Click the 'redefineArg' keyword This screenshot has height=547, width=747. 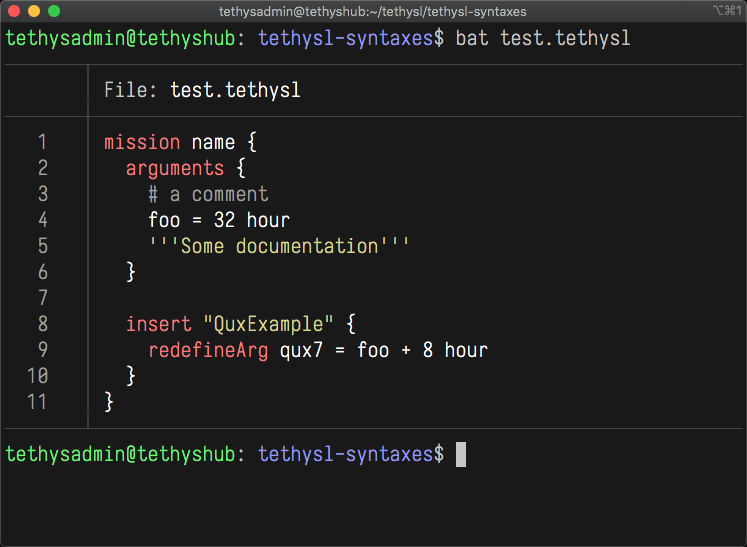pos(208,350)
